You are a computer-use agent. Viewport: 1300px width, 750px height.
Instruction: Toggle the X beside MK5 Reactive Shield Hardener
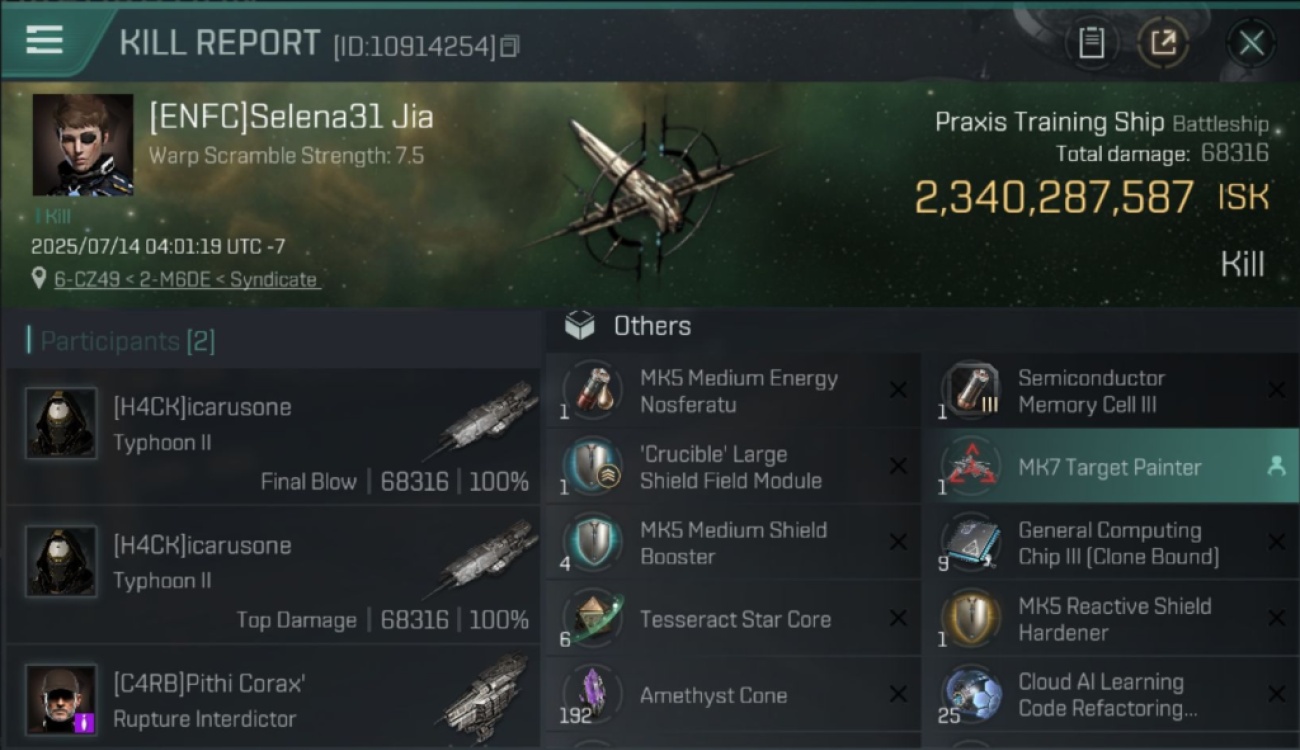pyautogui.click(x=1276, y=618)
